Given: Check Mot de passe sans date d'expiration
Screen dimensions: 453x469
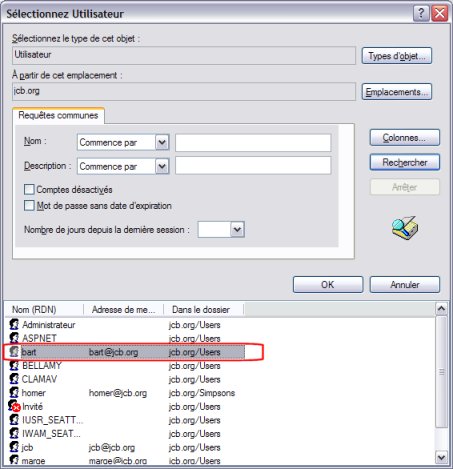Looking at the screenshot, I should click(29, 205).
